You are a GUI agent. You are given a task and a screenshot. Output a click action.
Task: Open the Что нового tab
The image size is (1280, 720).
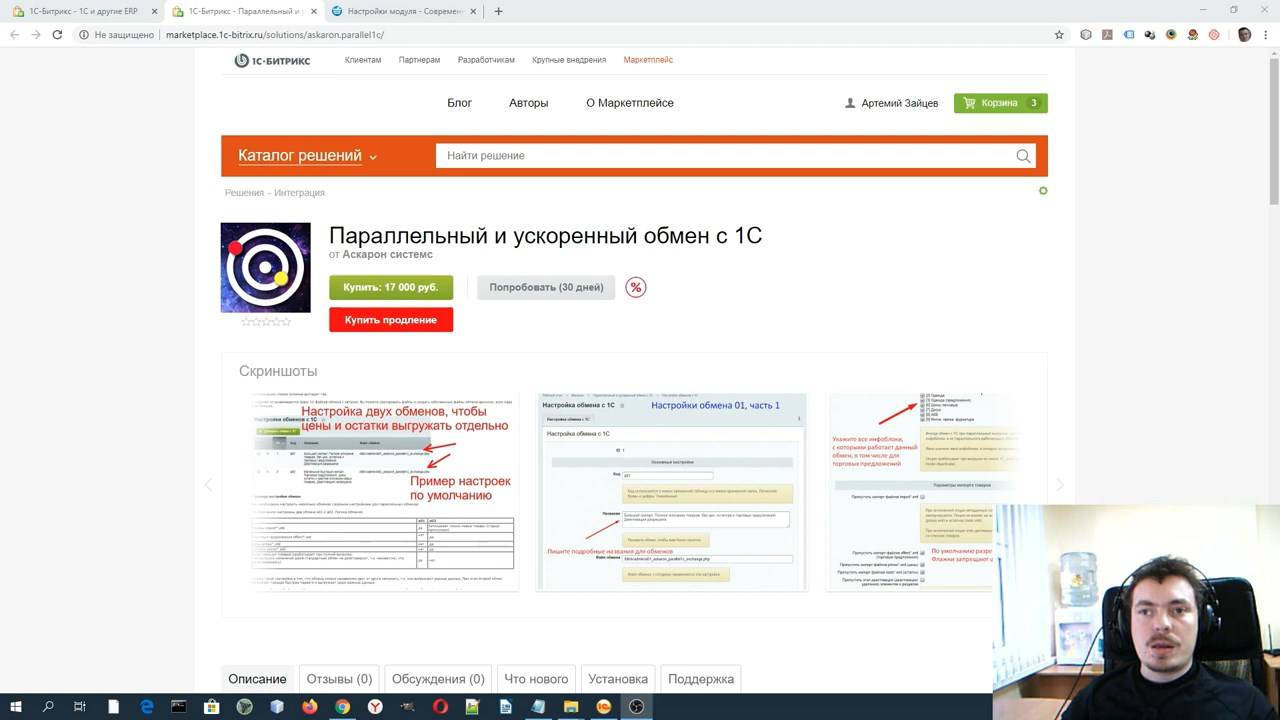[536, 679]
